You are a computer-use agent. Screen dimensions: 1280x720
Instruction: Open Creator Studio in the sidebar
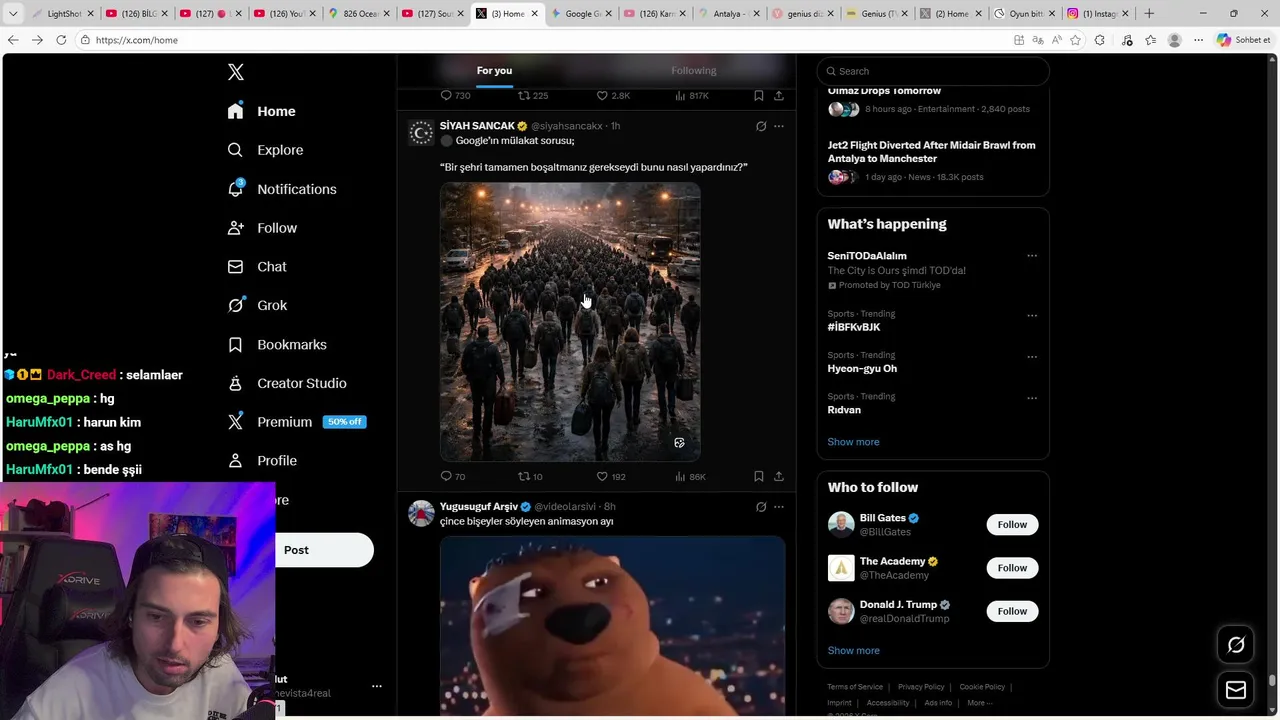[x=287, y=383]
